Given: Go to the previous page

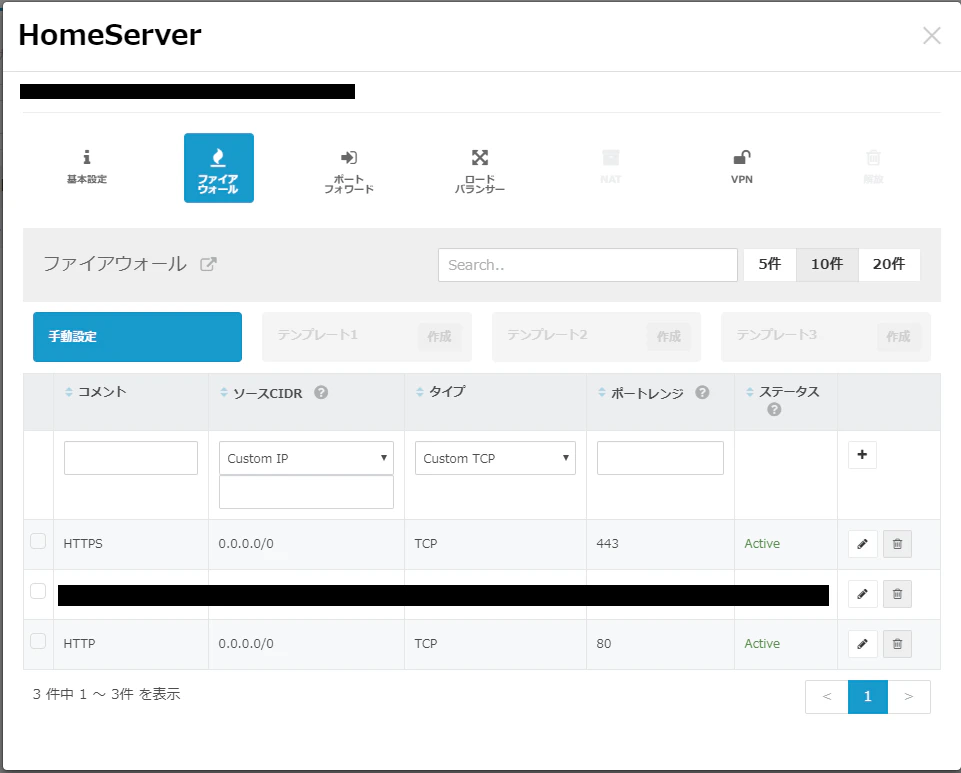Looking at the screenshot, I should click(x=827, y=696).
